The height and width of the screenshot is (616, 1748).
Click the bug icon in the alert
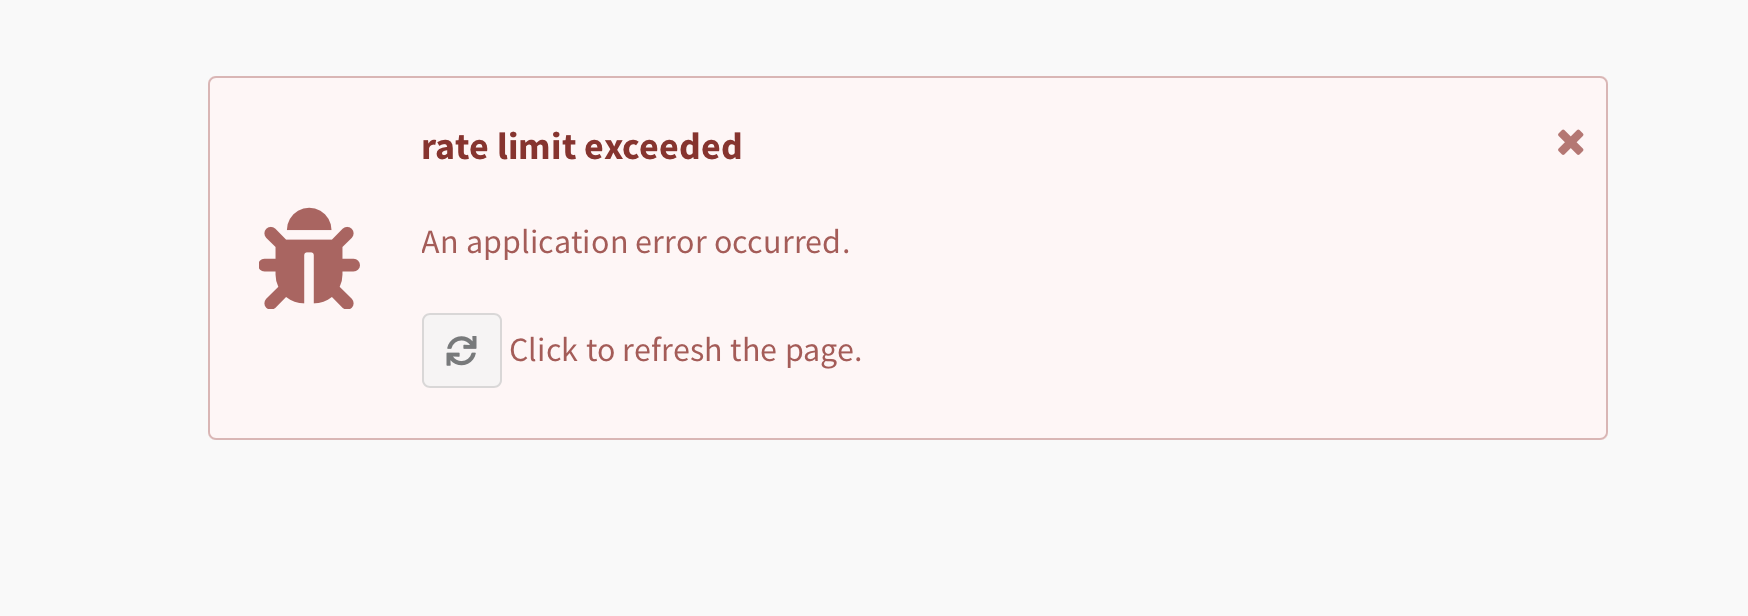tap(309, 258)
